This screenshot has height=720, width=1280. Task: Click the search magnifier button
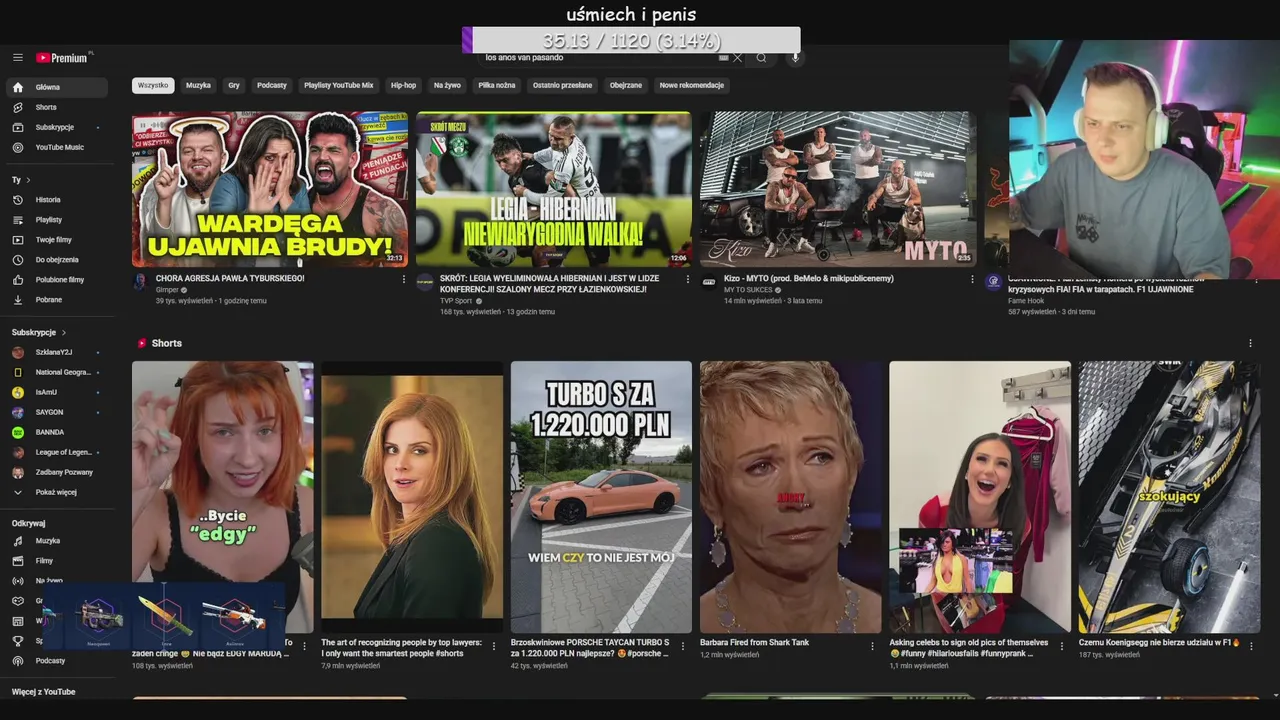[x=761, y=58]
